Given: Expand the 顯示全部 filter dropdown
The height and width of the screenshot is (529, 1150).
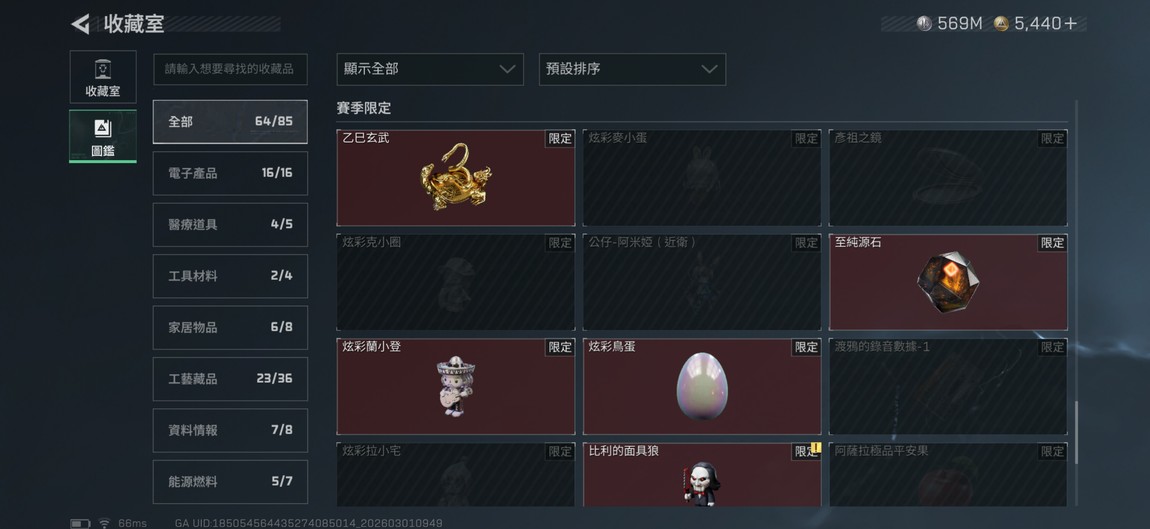Looking at the screenshot, I should (430, 69).
